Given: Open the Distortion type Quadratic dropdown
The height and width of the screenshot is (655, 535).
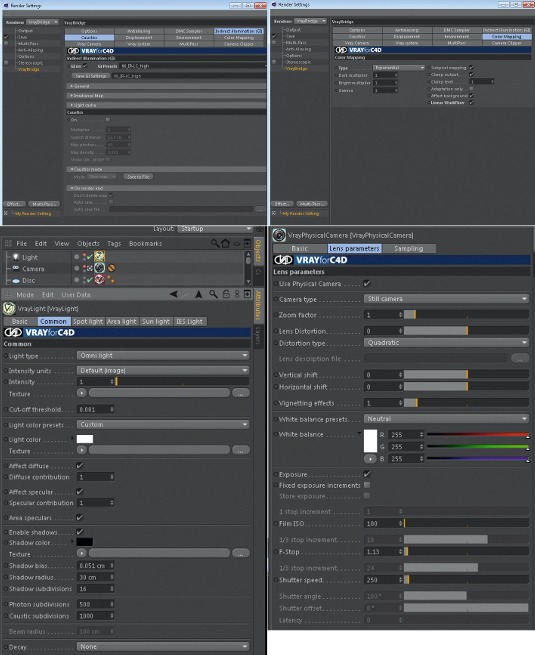Looking at the screenshot, I should tap(446, 343).
